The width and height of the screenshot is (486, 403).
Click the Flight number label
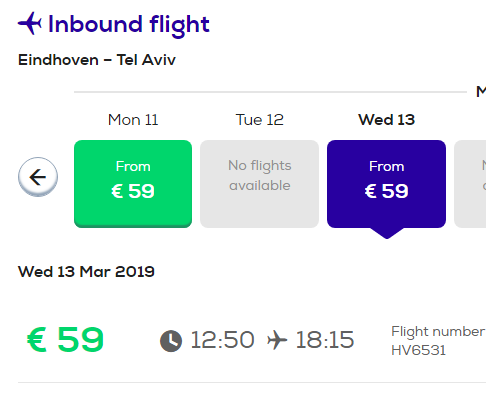coord(438,332)
